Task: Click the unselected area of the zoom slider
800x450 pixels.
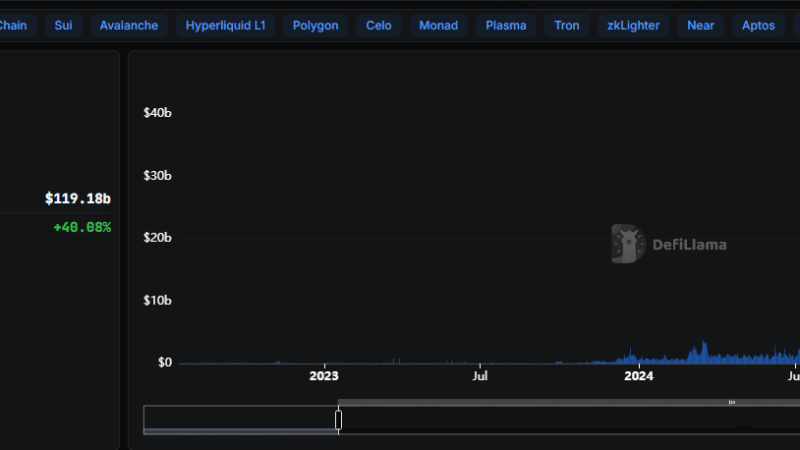Action: 241,420
